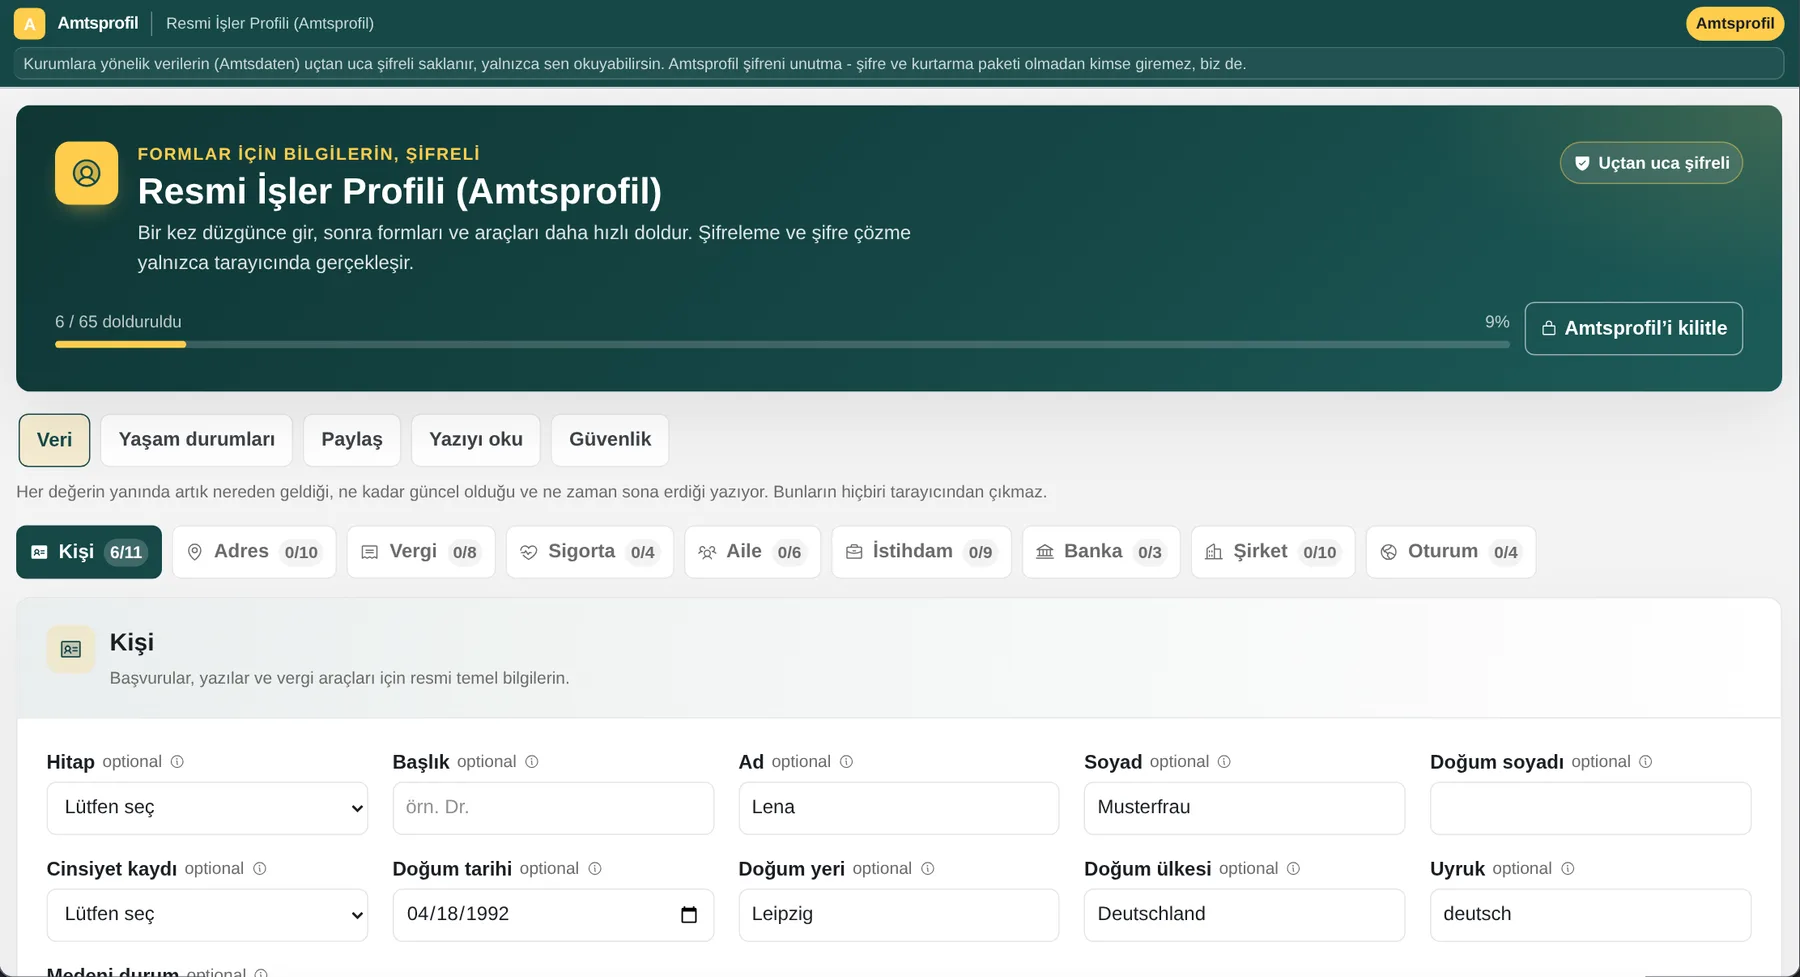
Task: Open the Hitap dropdown
Action: click(x=207, y=808)
